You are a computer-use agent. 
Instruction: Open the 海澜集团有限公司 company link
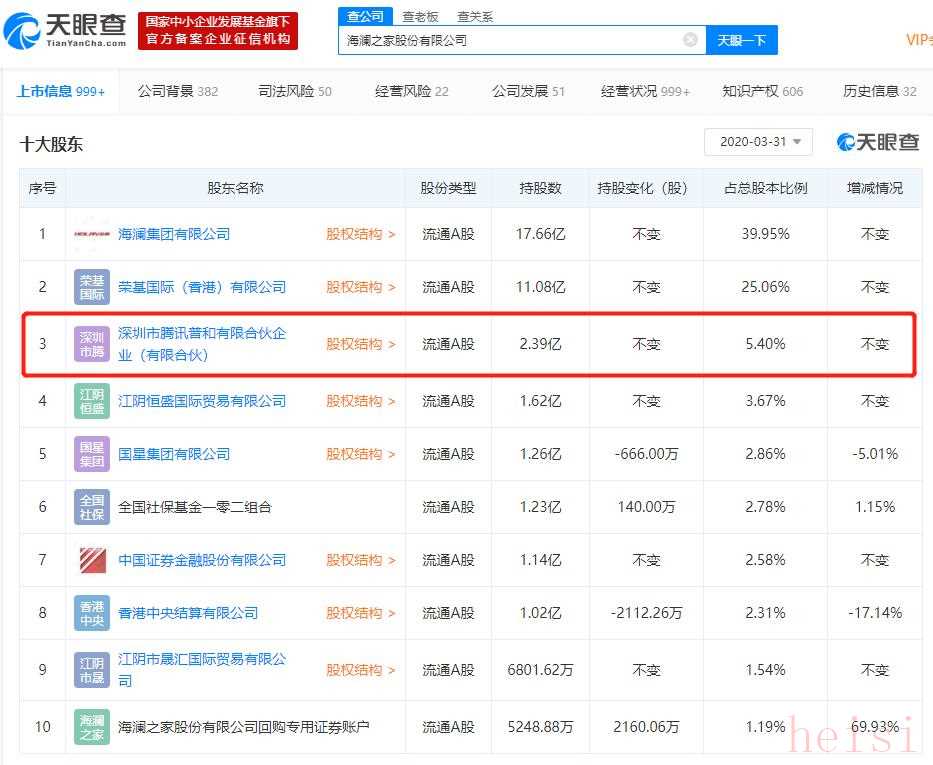coord(174,234)
